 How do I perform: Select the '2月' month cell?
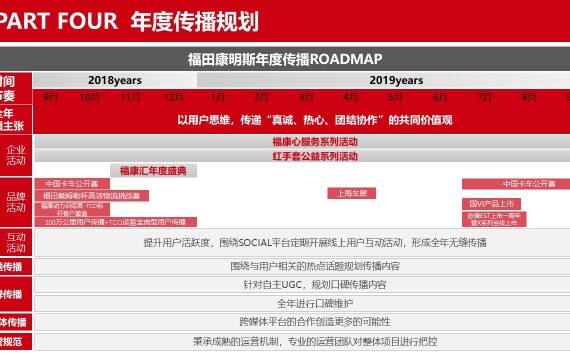coord(261,97)
